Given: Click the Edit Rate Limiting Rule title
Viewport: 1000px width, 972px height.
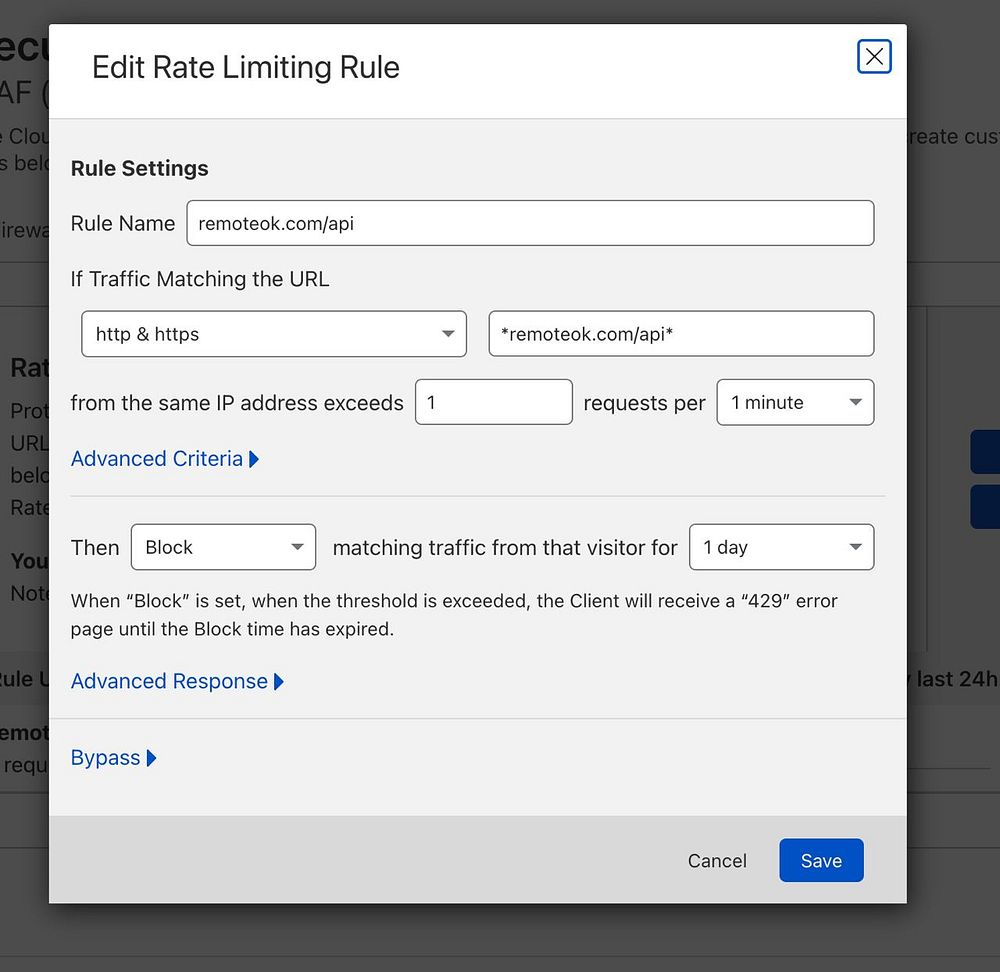Looking at the screenshot, I should (246, 67).
